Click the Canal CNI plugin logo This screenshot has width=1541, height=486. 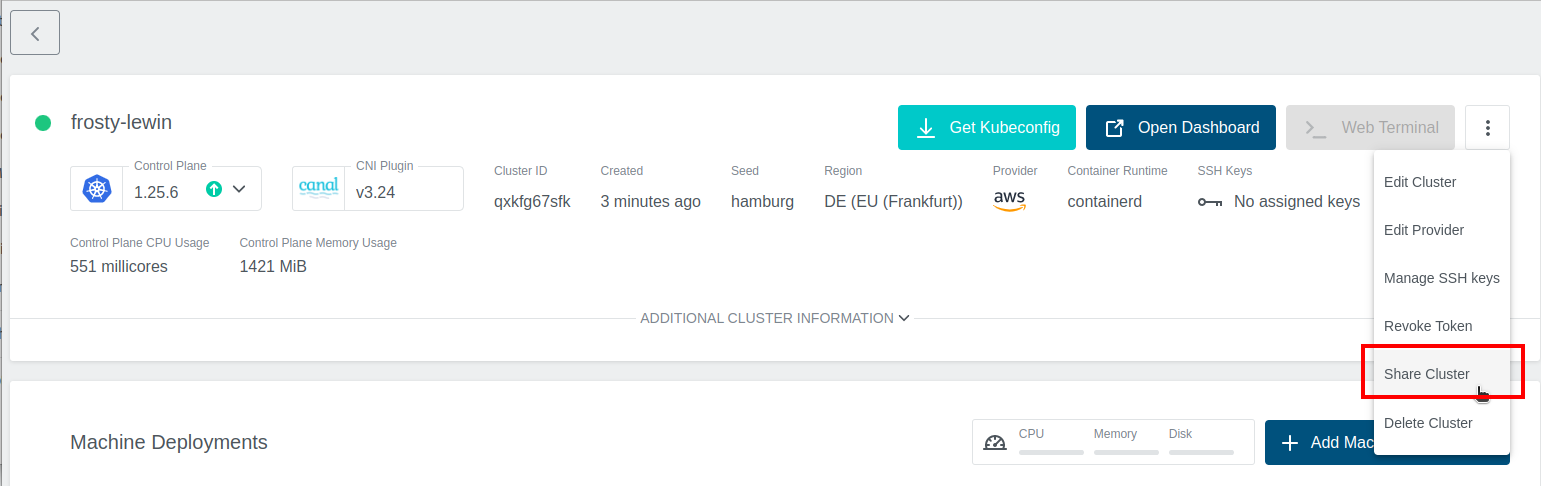point(318,188)
